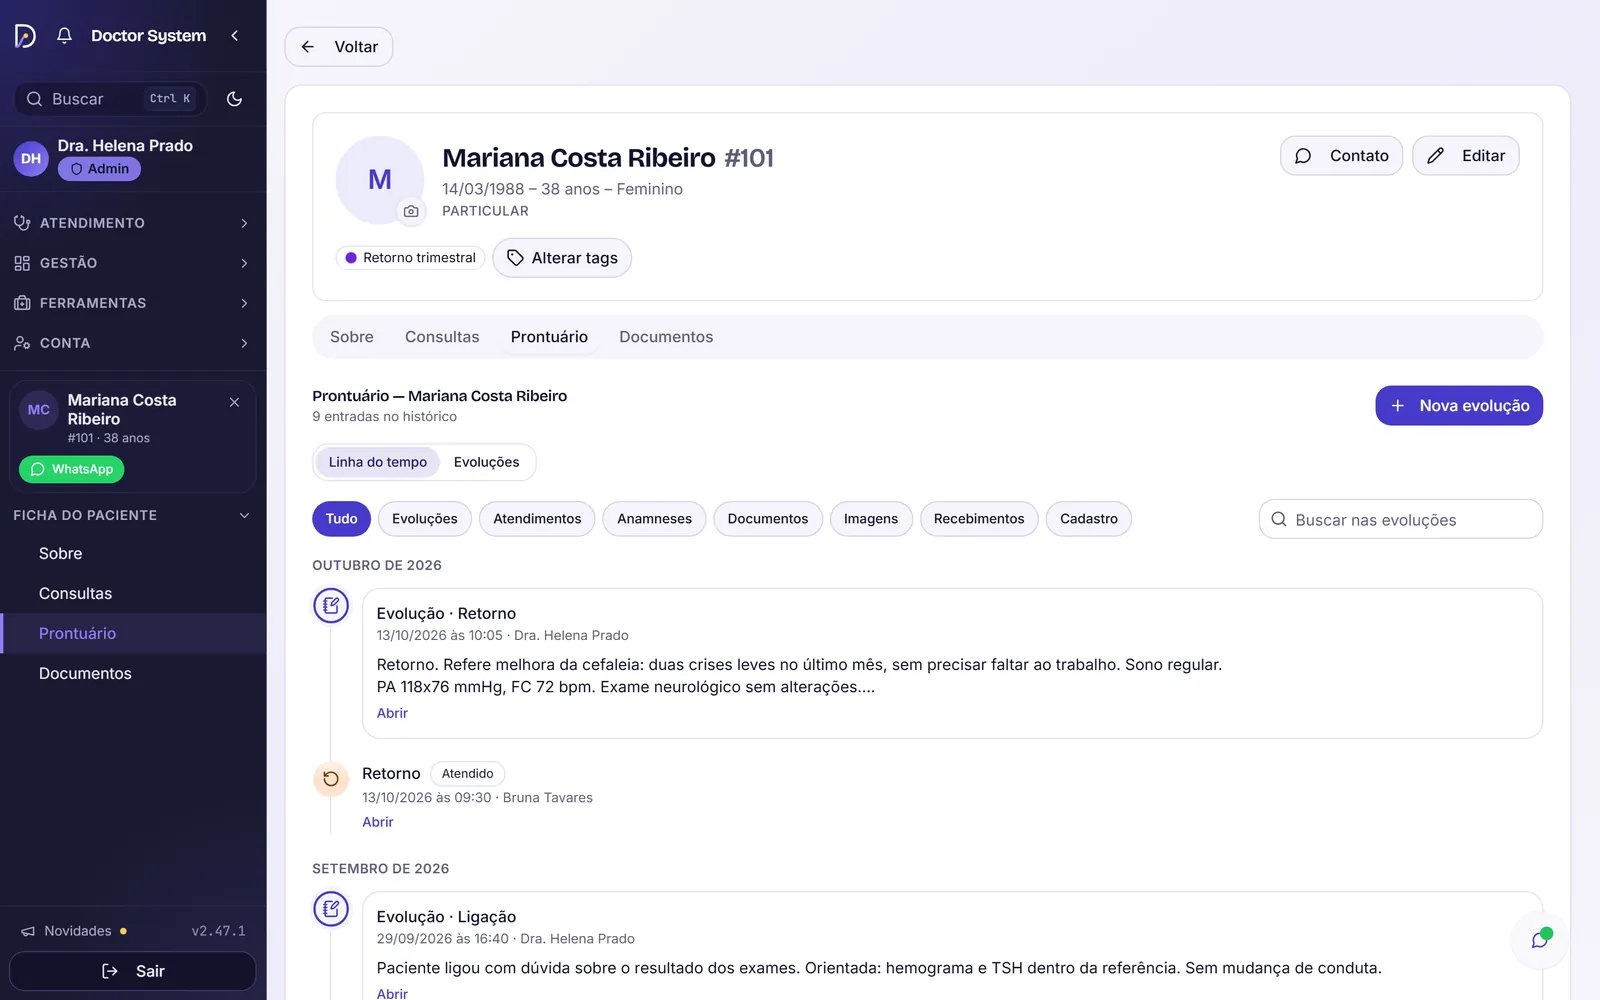Image resolution: width=1600 pixels, height=1000 pixels.
Task: Toggle dark mode moon icon
Action: (235, 99)
